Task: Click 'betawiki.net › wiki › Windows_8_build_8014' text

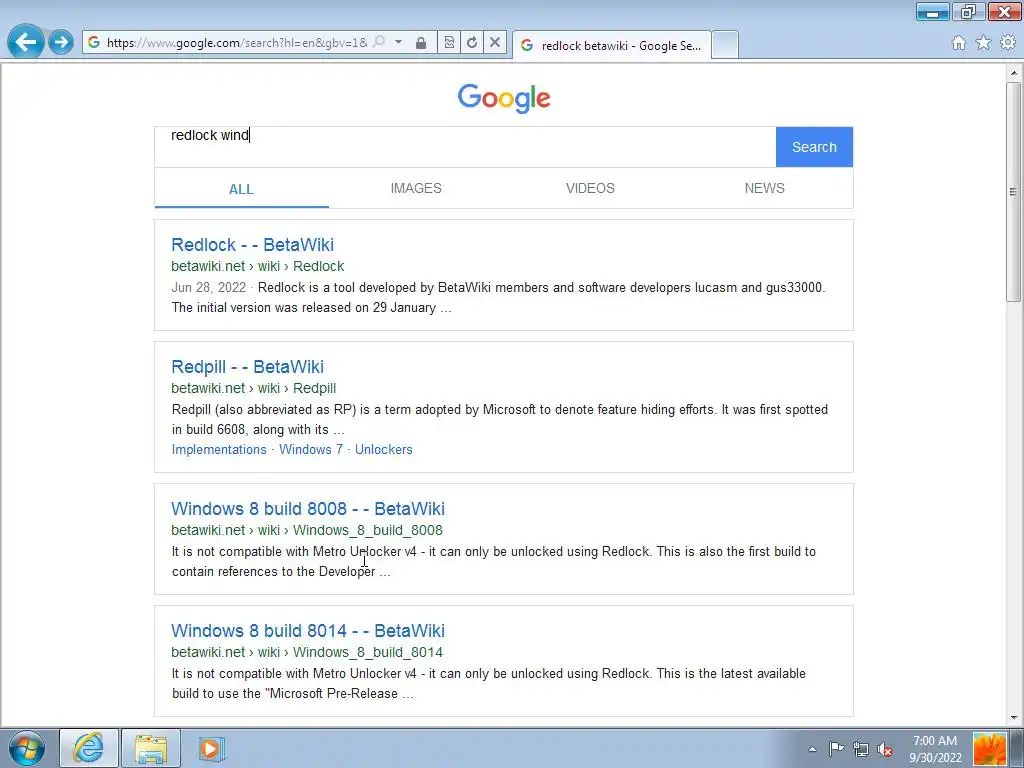Action: coord(307,652)
